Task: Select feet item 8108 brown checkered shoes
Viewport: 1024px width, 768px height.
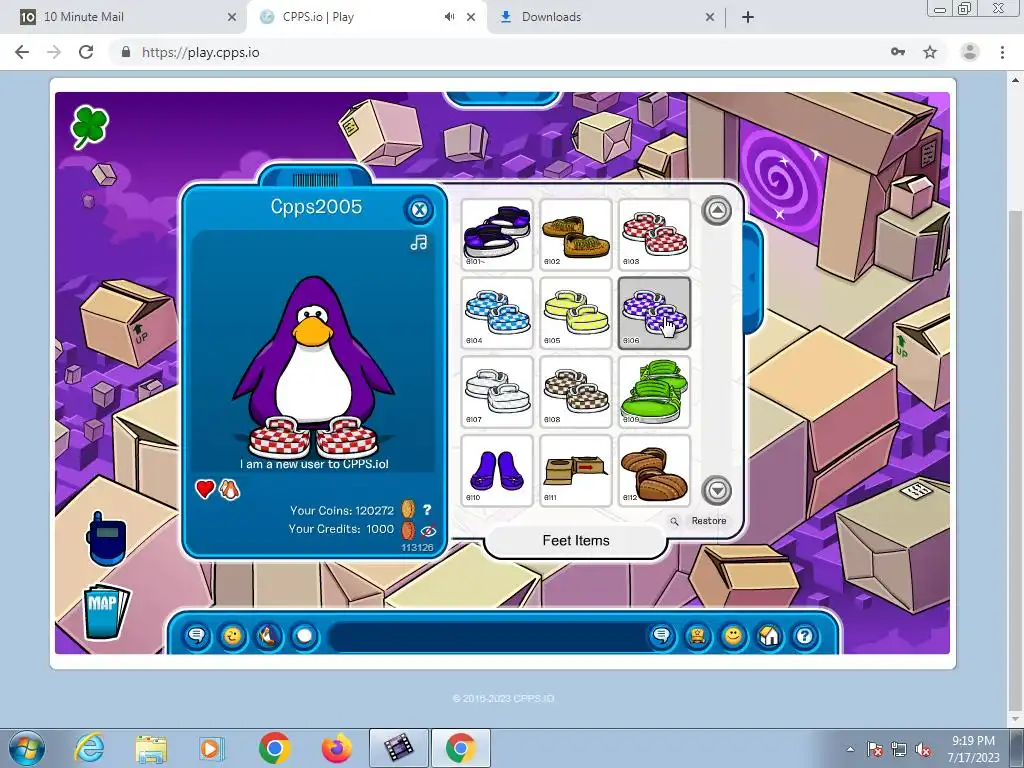Action: (575, 392)
